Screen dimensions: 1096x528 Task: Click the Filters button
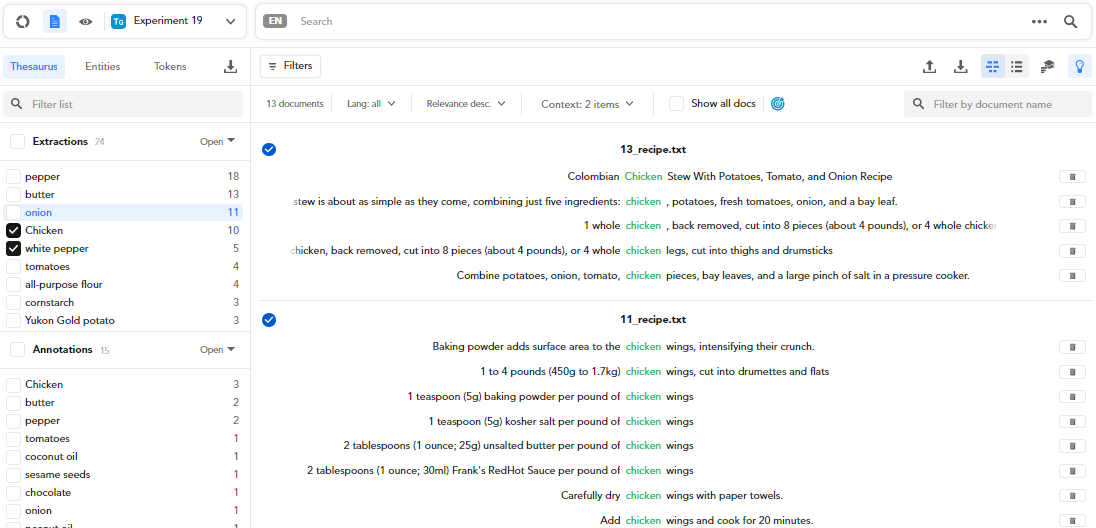pos(290,66)
